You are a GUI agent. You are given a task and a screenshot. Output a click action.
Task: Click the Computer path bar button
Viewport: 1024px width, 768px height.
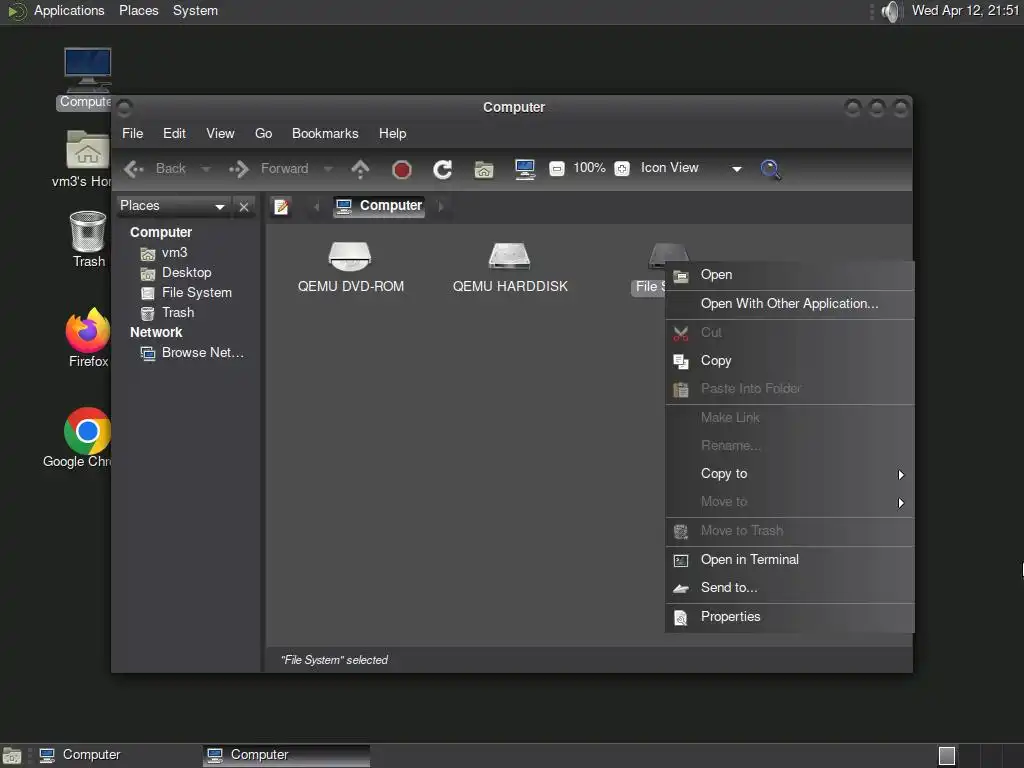click(379, 206)
